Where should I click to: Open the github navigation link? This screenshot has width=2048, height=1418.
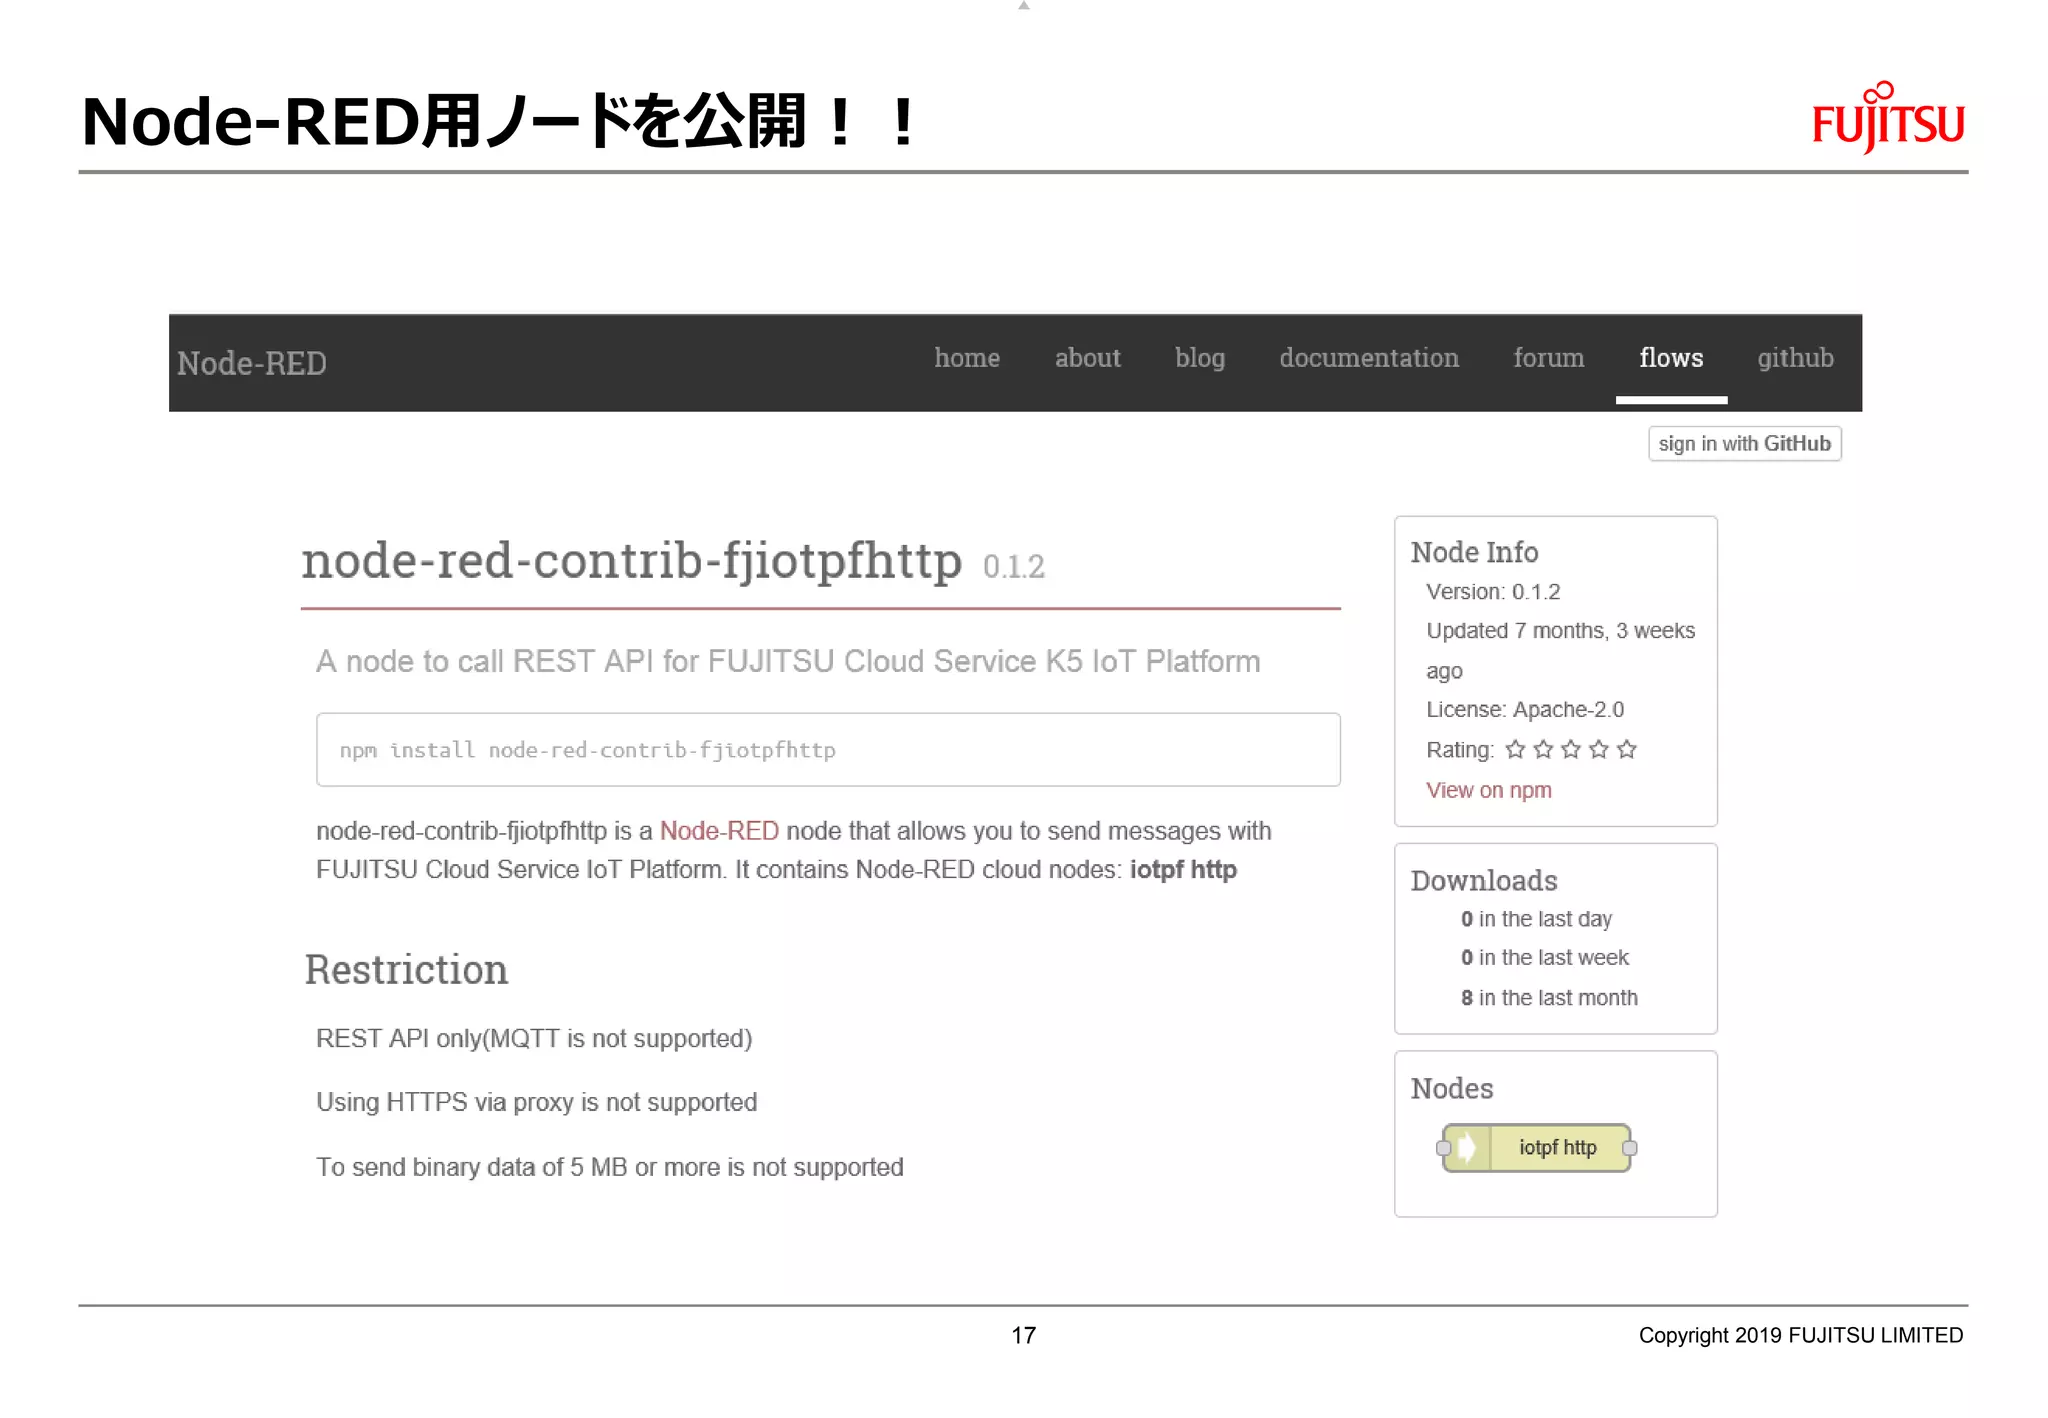[1795, 358]
